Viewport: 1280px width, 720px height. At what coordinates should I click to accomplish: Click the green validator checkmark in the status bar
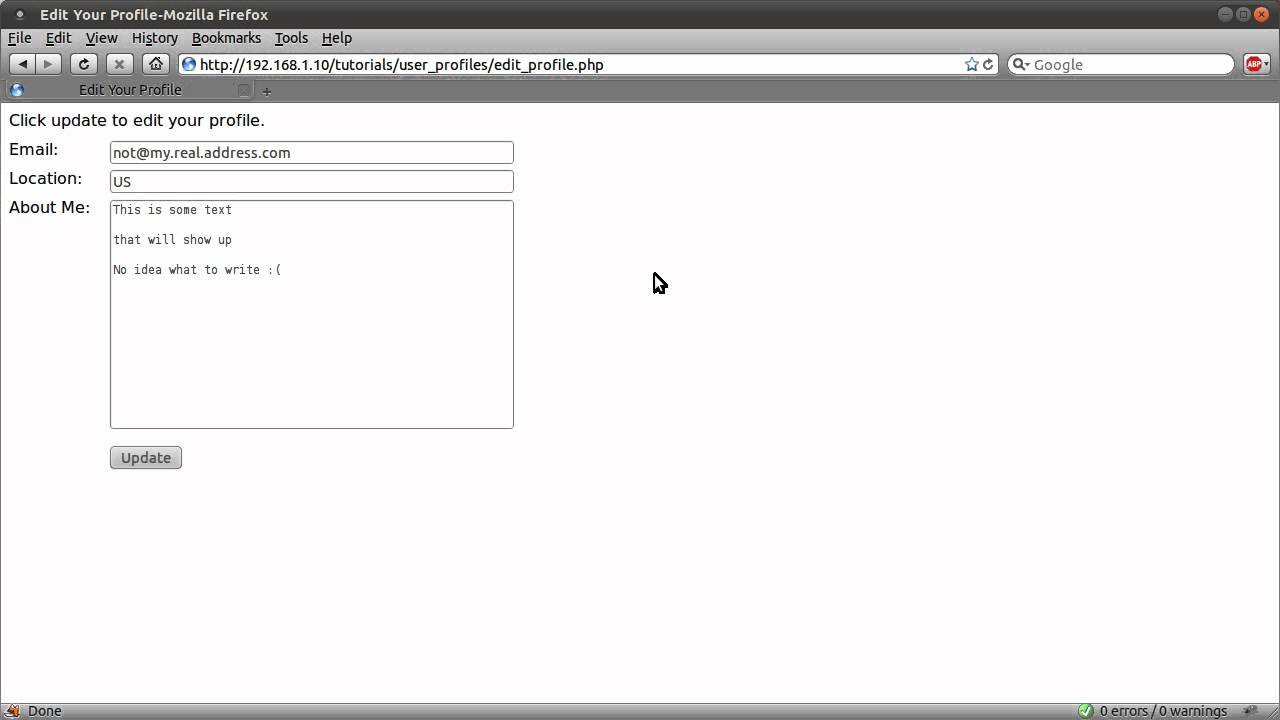coord(1086,711)
